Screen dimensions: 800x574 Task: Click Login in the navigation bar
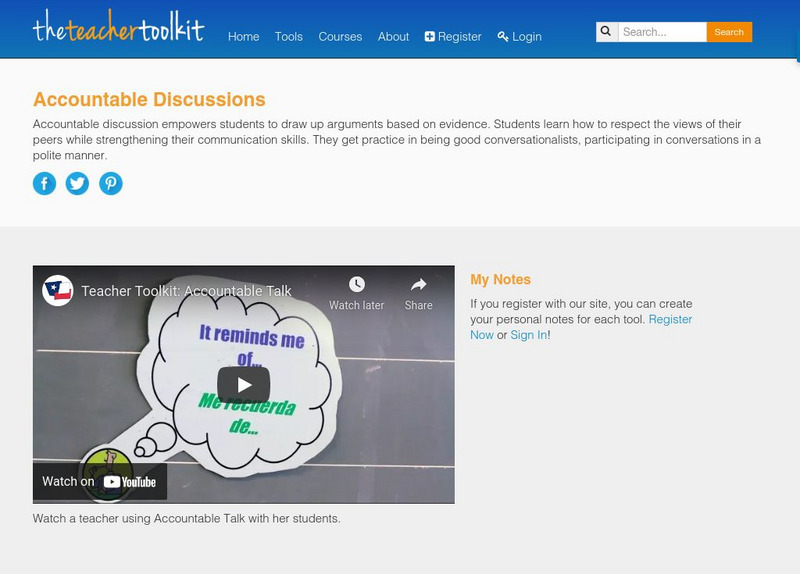[520, 37]
